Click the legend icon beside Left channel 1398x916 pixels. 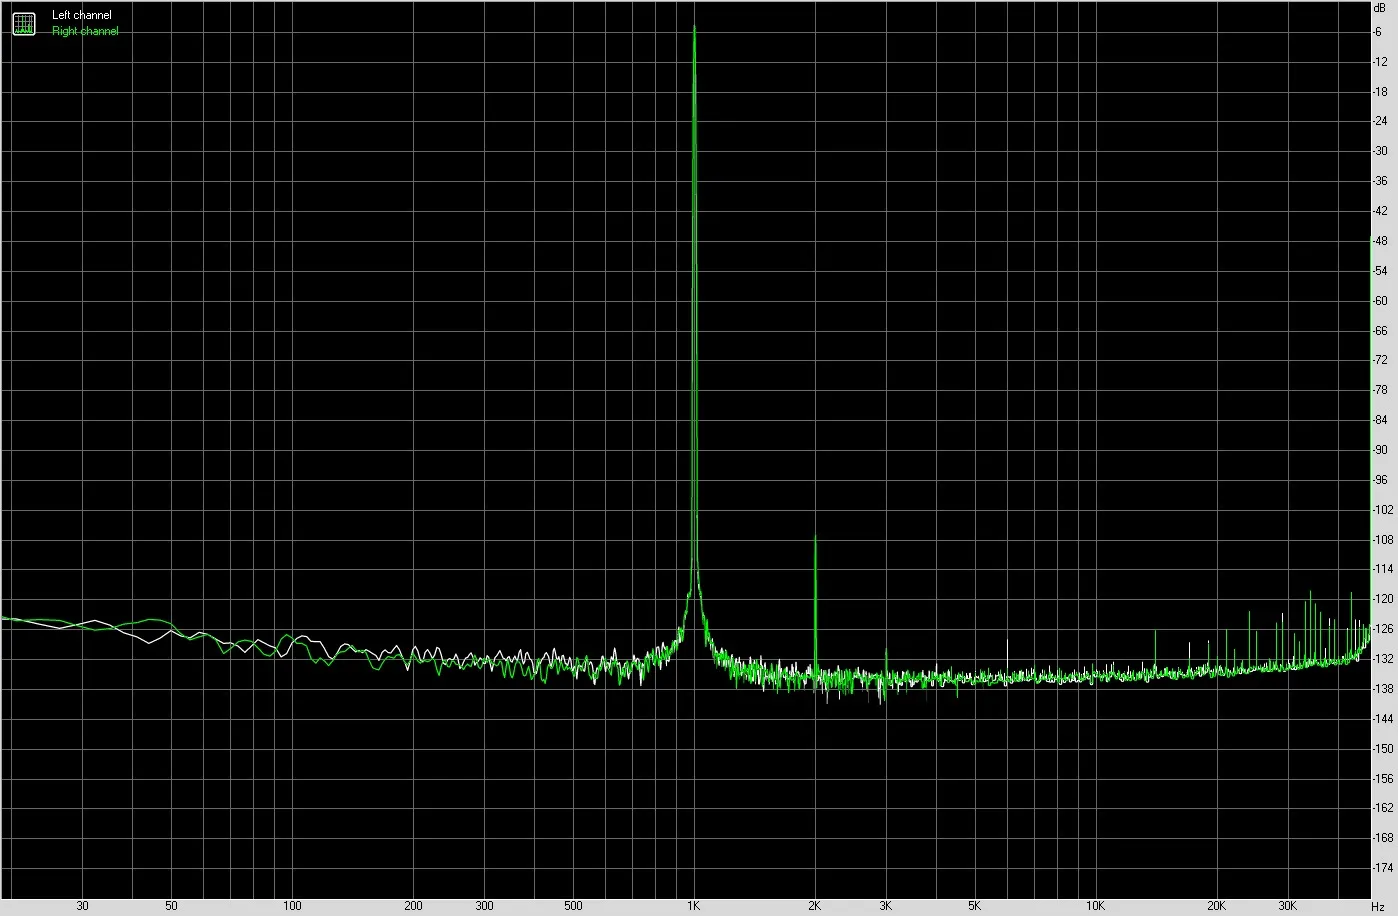click(x=23, y=24)
